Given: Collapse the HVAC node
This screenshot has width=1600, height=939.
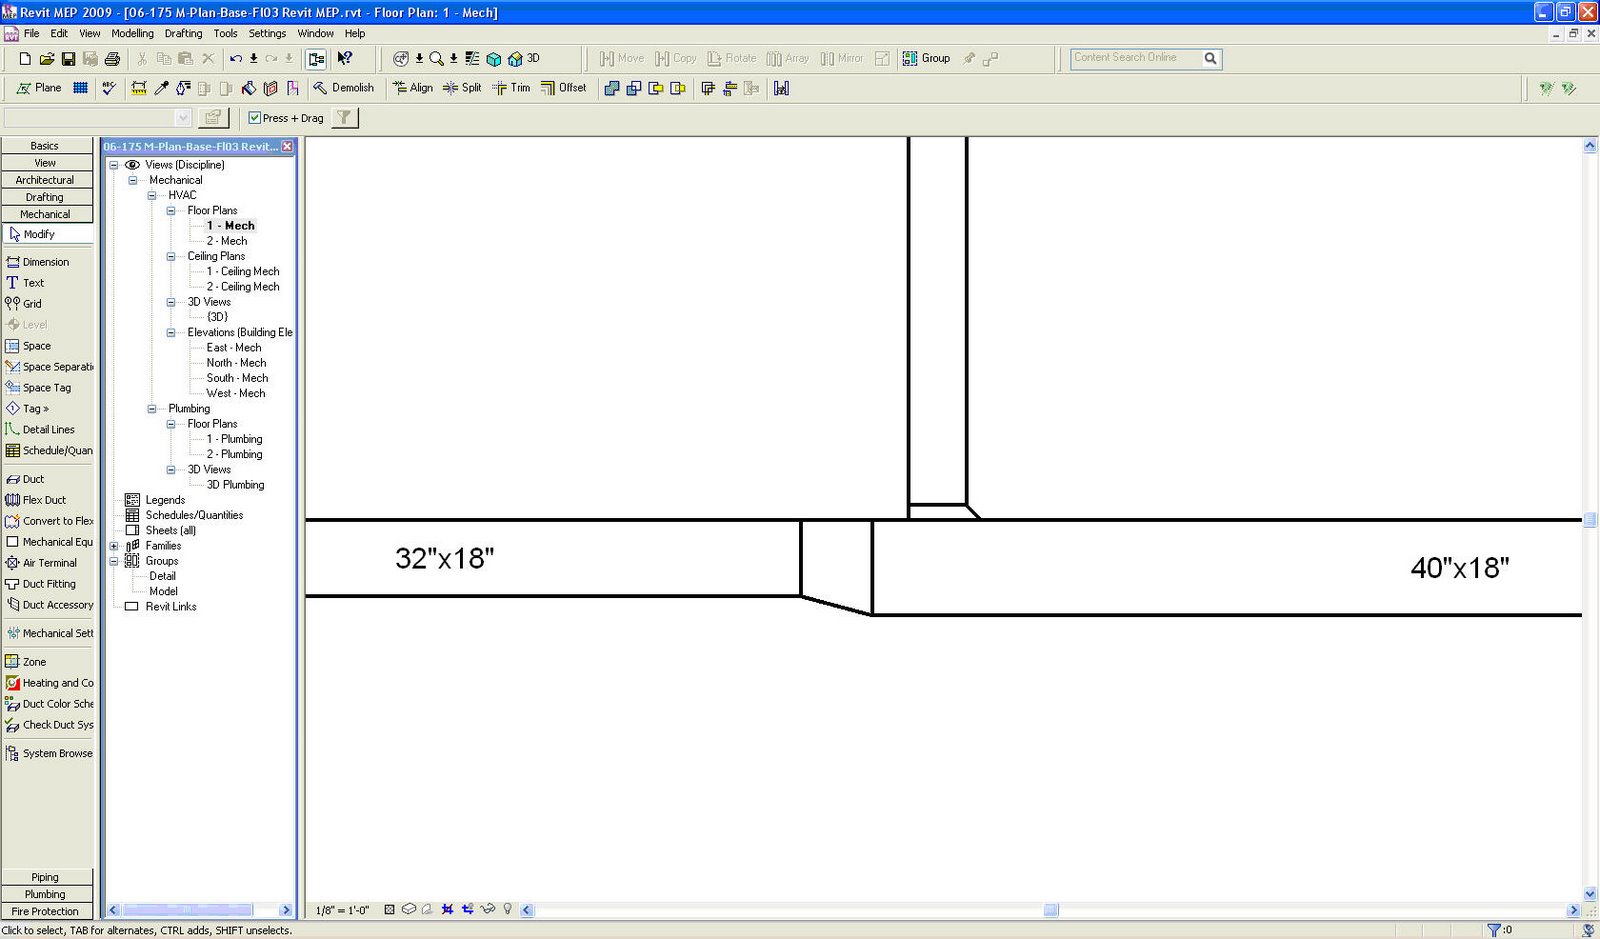Looking at the screenshot, I should tap(152, 195).
